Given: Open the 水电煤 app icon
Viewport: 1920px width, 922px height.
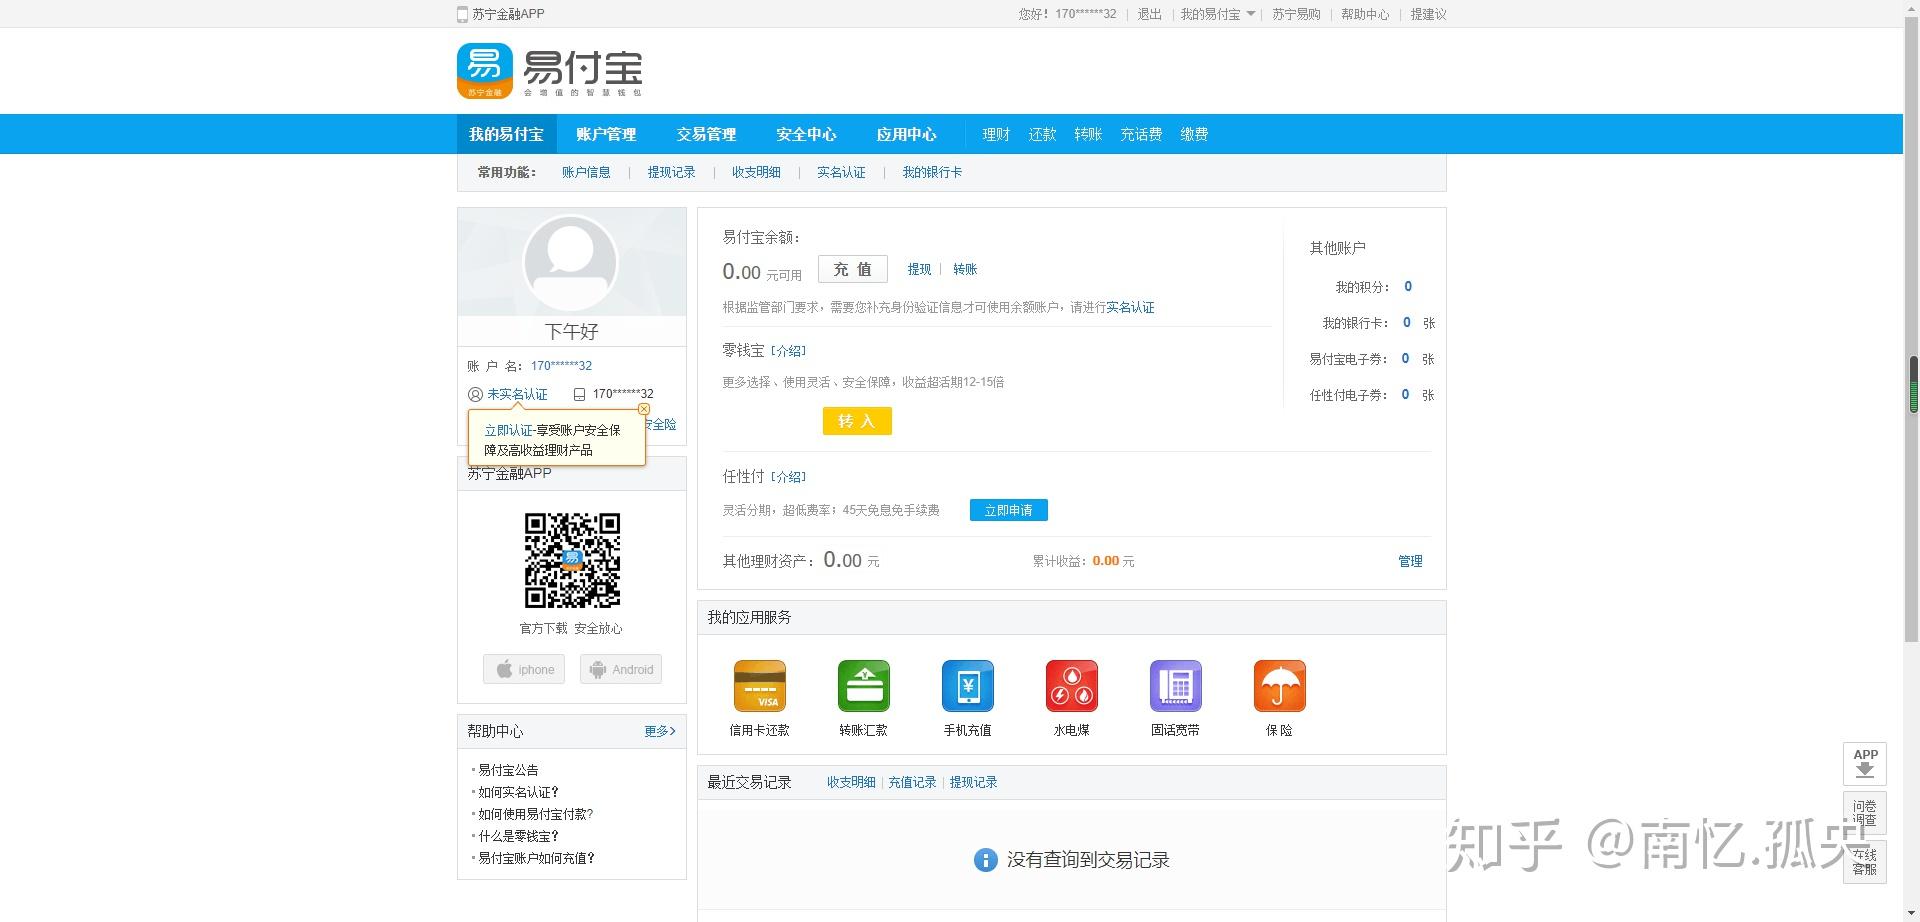Looking at the screenshot, I should tap(1072, 686).
